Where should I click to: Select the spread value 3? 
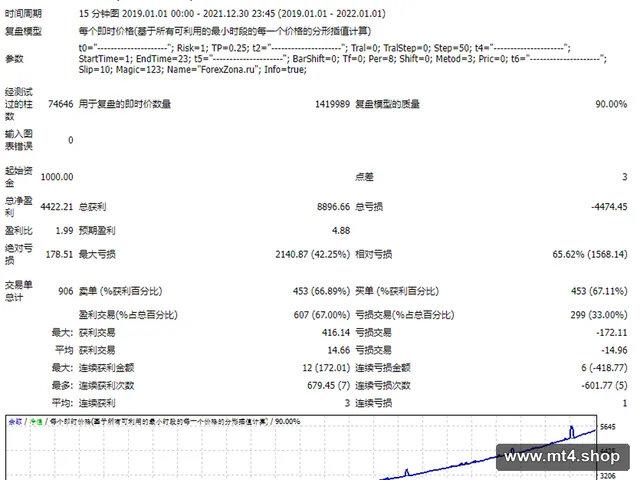624,177
